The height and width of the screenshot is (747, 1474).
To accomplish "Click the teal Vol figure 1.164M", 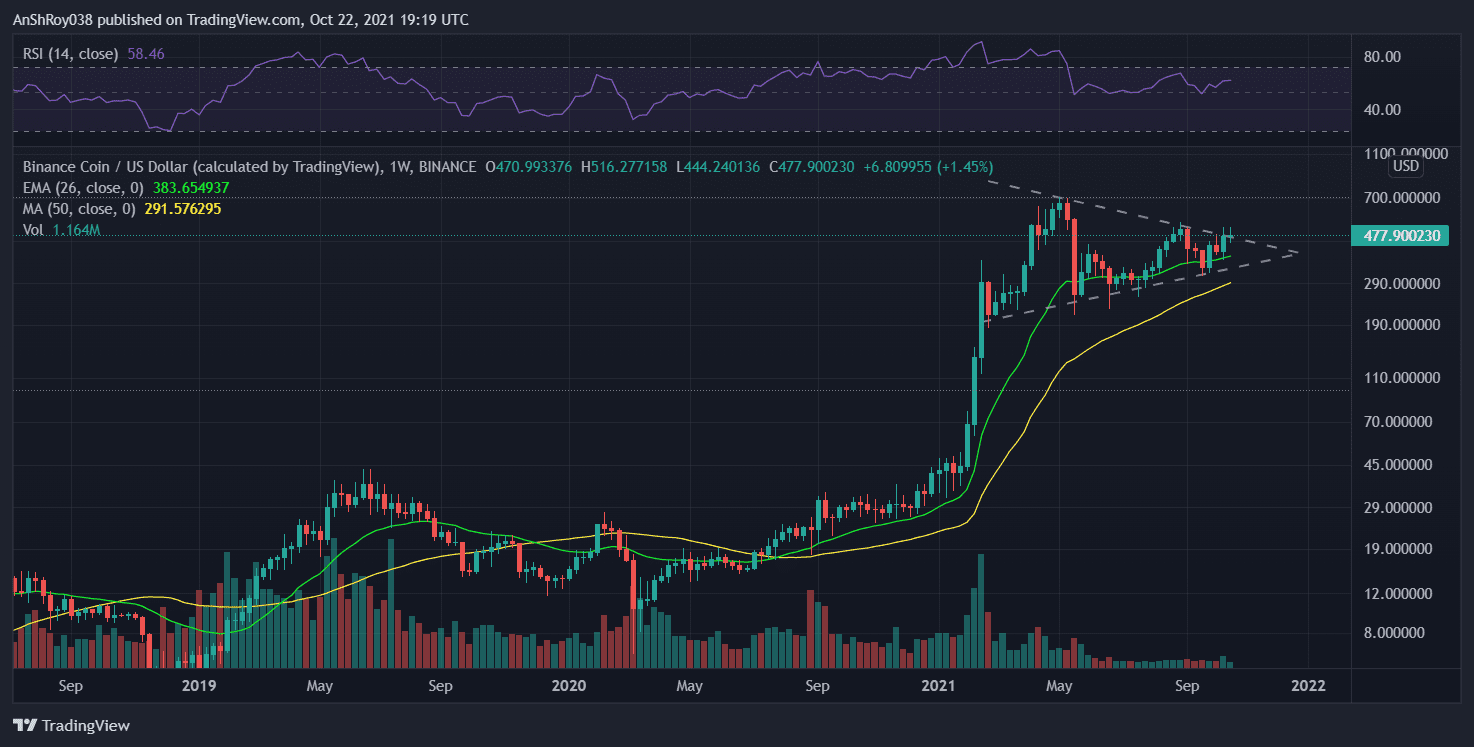I will (75, 229).
